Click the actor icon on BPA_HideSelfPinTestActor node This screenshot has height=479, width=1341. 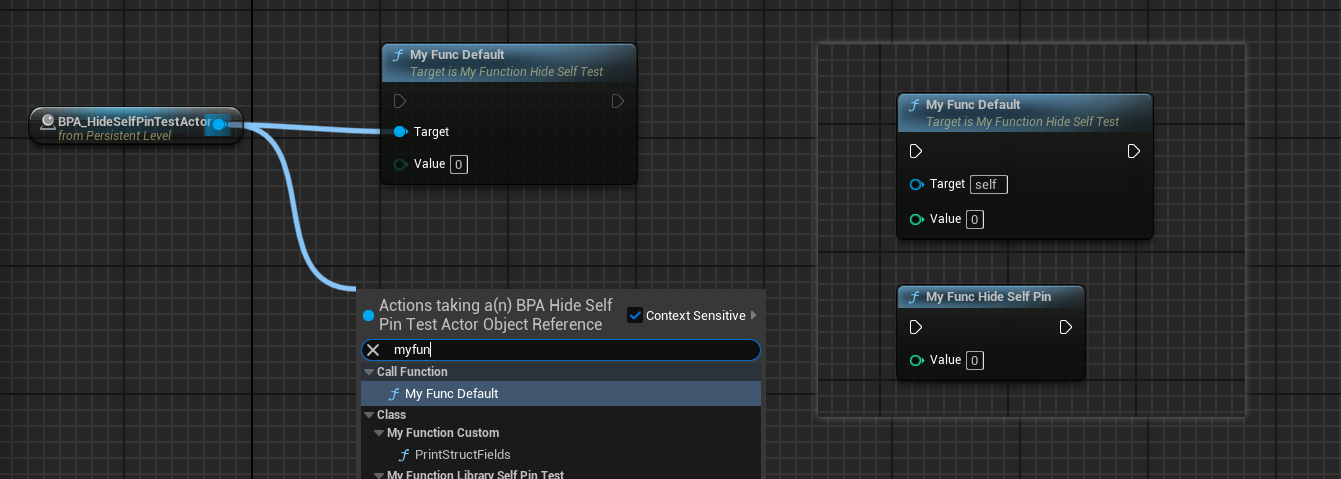click(x=47, y=122)
